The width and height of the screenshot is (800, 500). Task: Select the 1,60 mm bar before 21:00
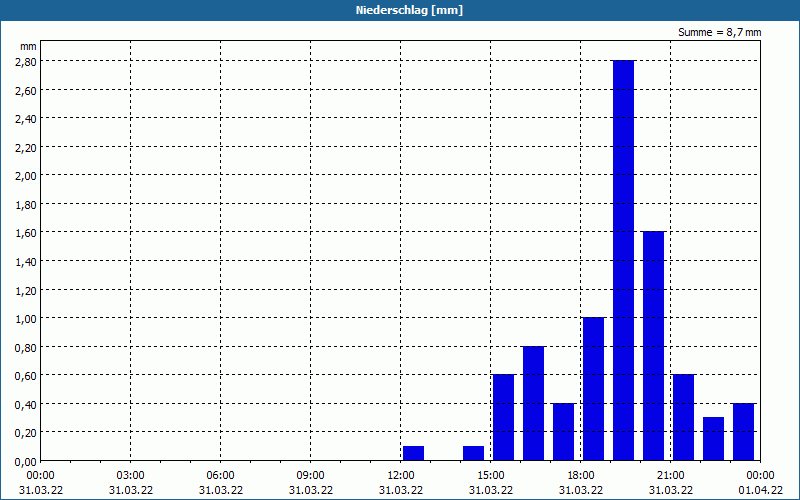pyautogui.click(x=654, y=346)
